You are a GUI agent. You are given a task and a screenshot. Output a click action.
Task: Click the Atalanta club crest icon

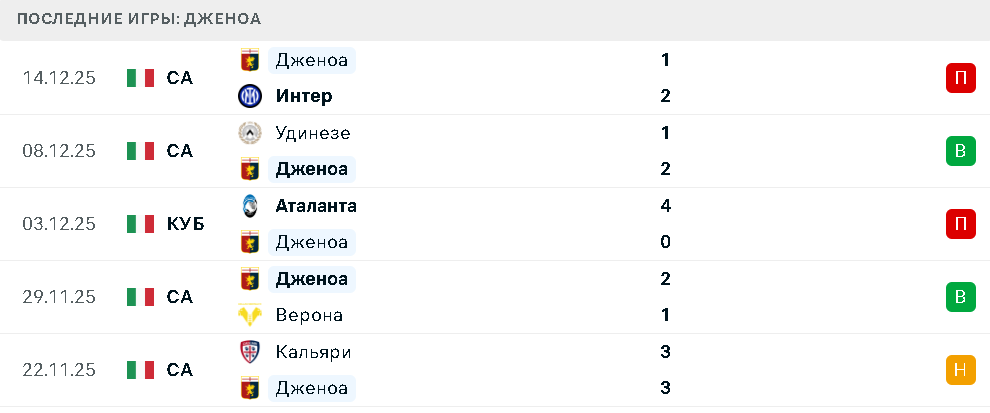249,206
